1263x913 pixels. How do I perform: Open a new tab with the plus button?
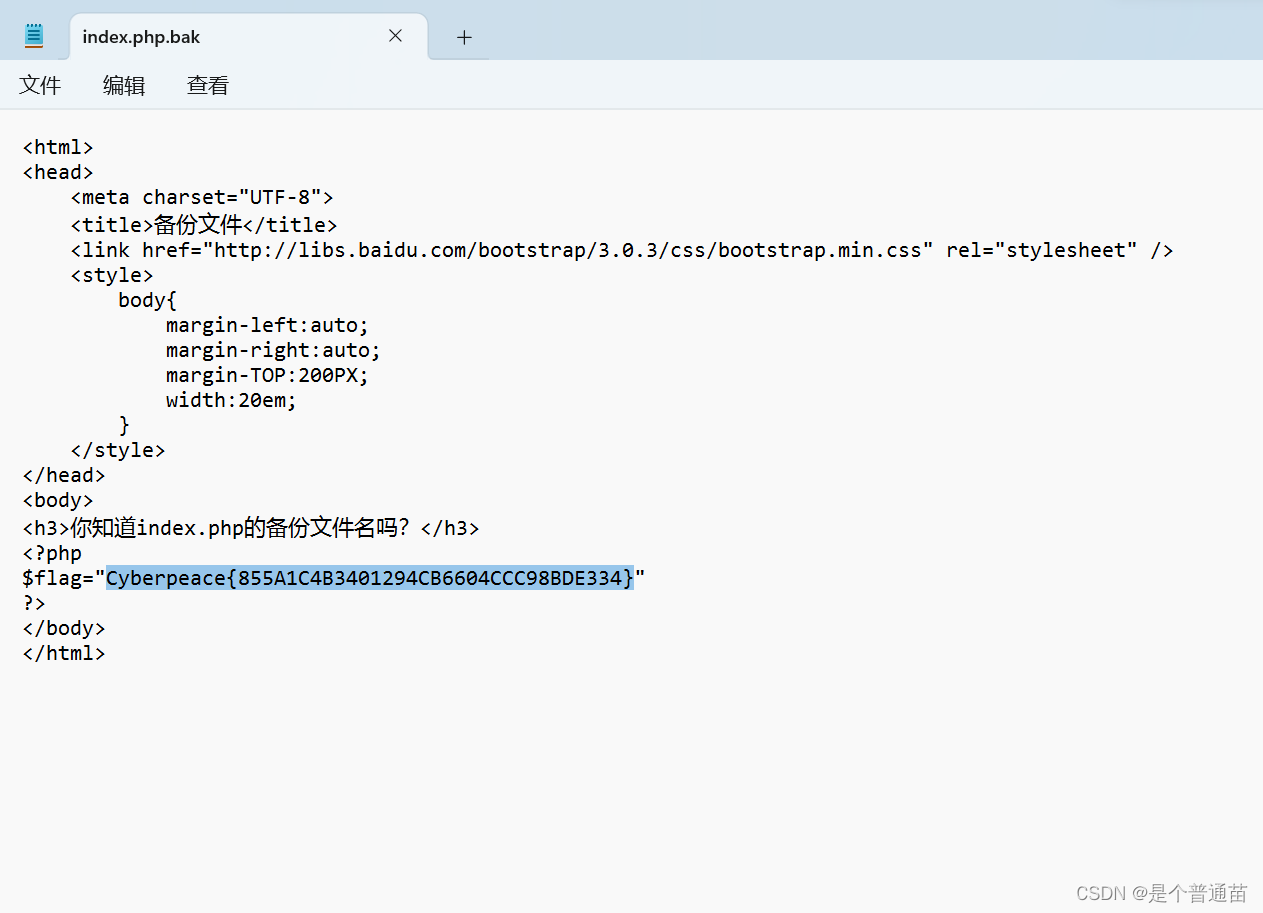pos(463,37)
